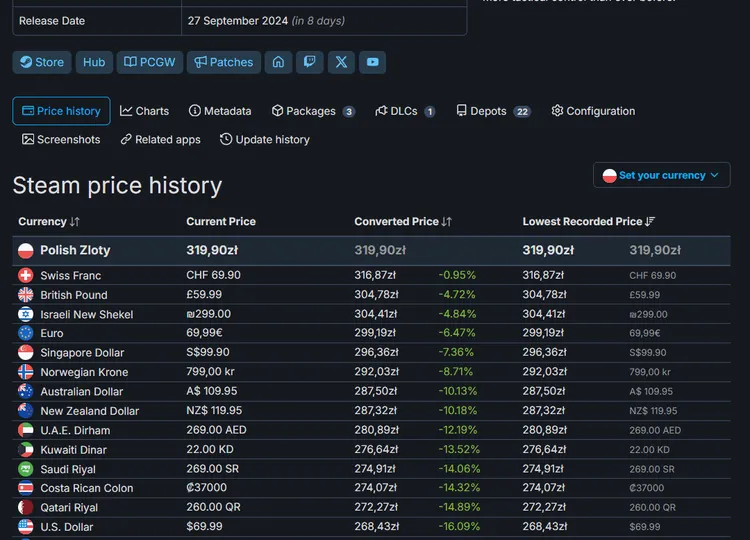This screenshot has height=540, width=750.
Task: Select the U.S. Dollar price row
Action: pos(371,527)
